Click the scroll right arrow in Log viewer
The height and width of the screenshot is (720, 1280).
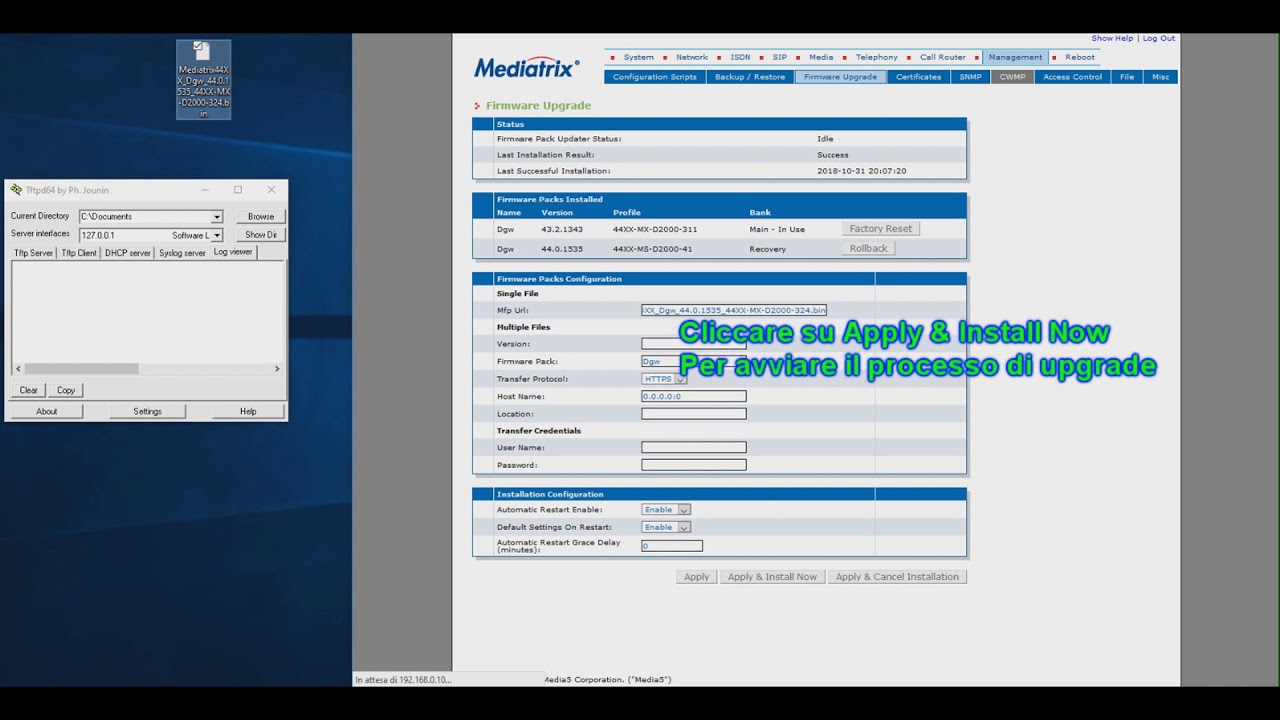coord(277,368)
